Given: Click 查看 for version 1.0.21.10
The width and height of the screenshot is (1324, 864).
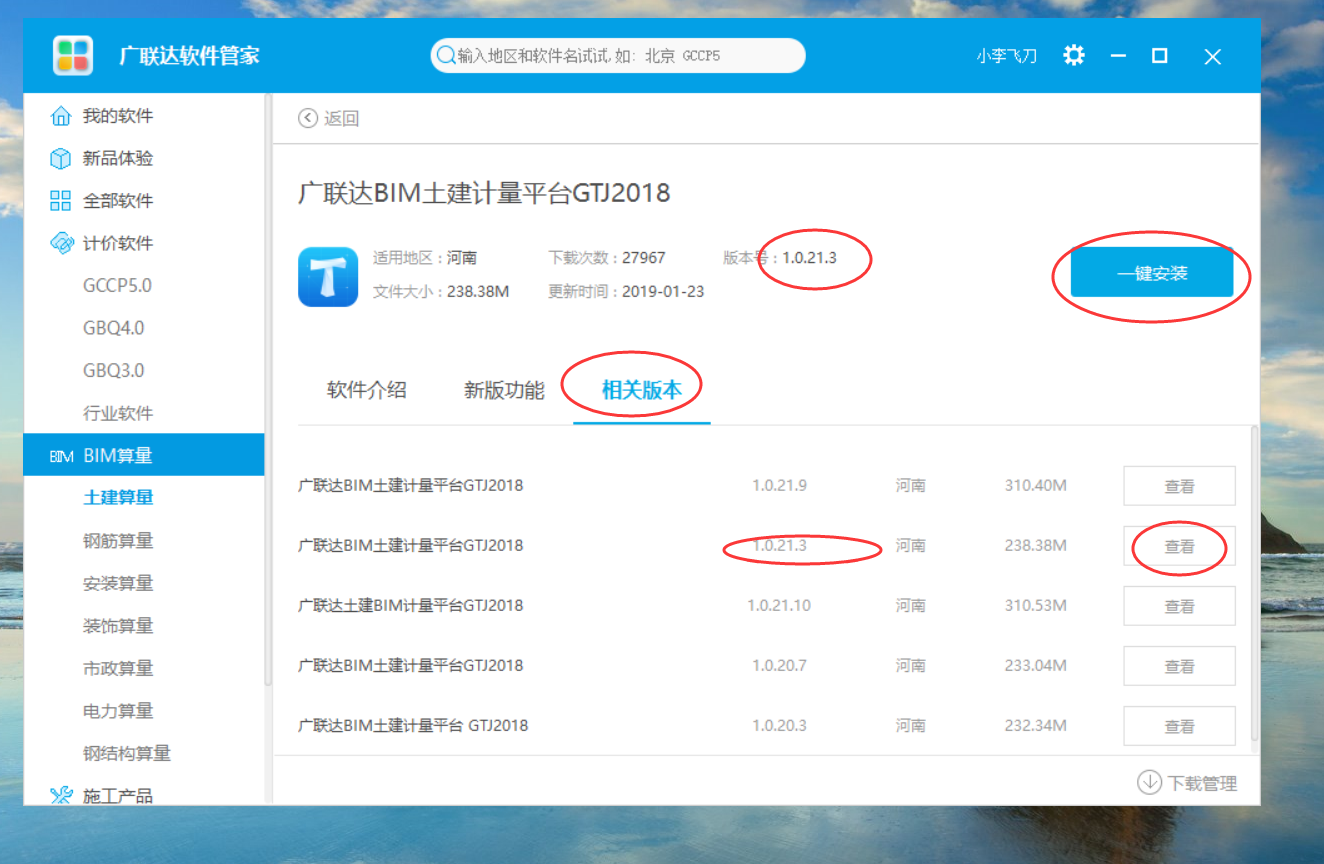Looking at the screenshot, I should click(1179, 606).
